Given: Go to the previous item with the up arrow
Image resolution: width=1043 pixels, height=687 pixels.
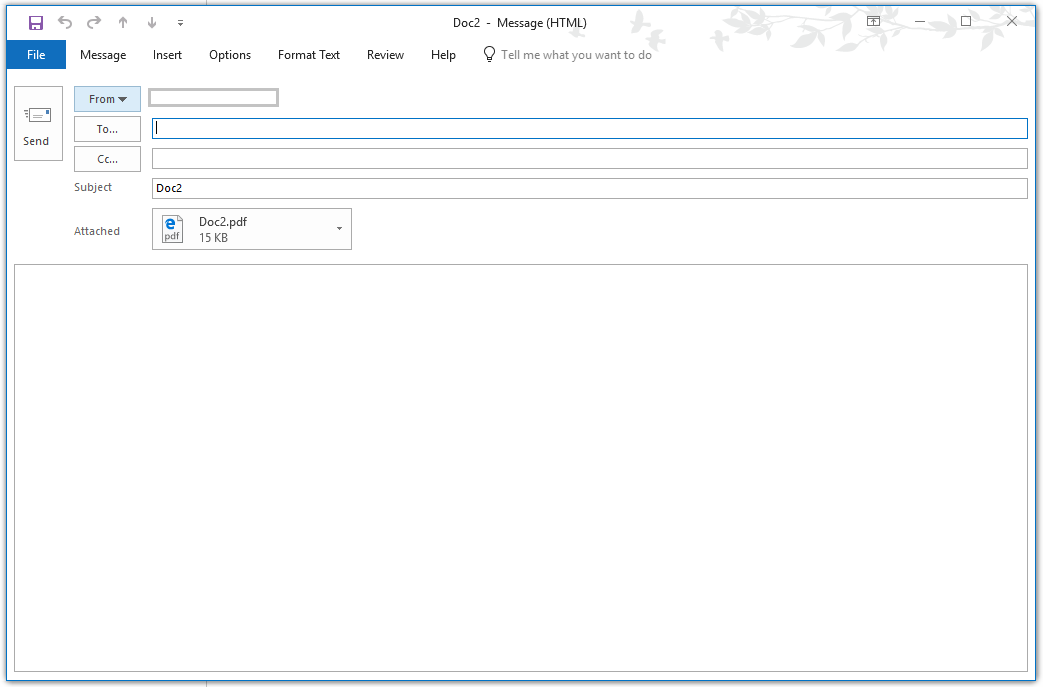Looking at the screenshot, I should (x=123, y=23).
